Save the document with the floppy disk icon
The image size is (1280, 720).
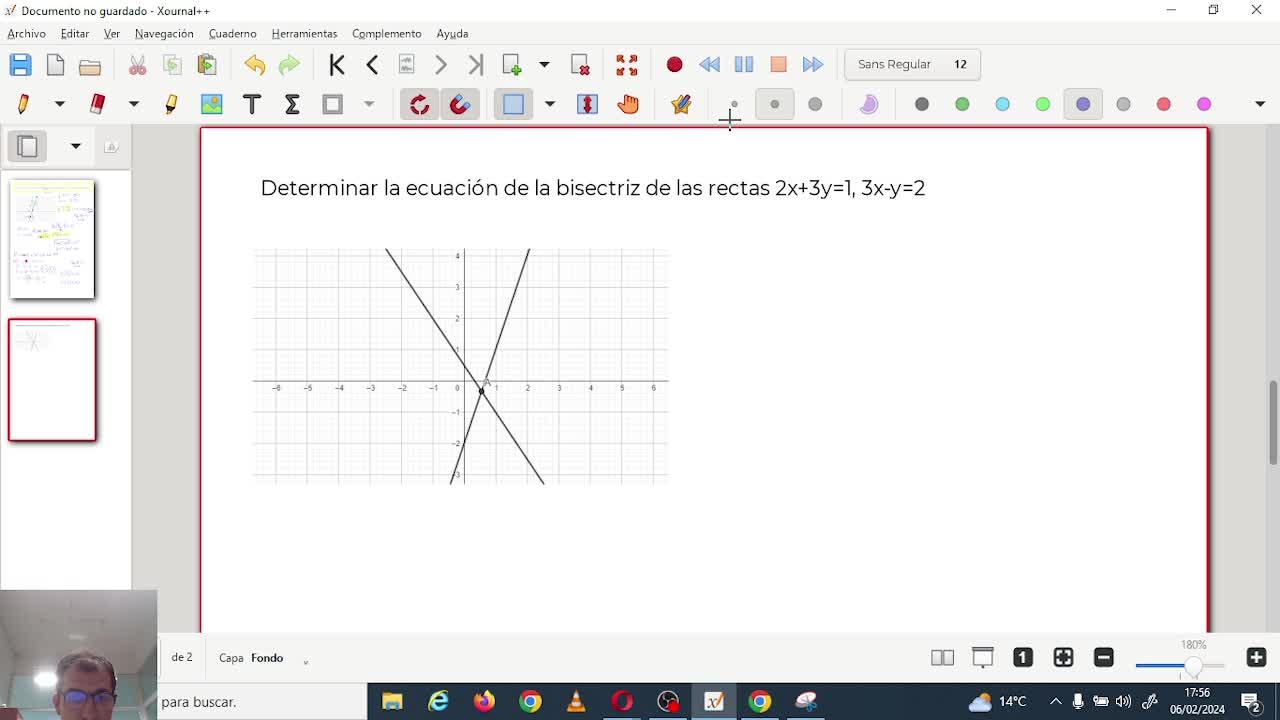coord(20,65)
